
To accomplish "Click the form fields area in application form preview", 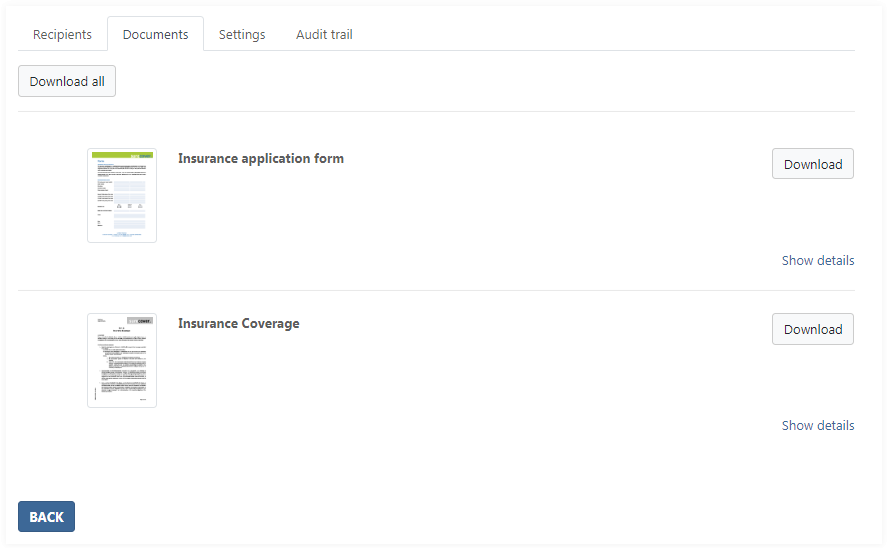I will point(128,200).
